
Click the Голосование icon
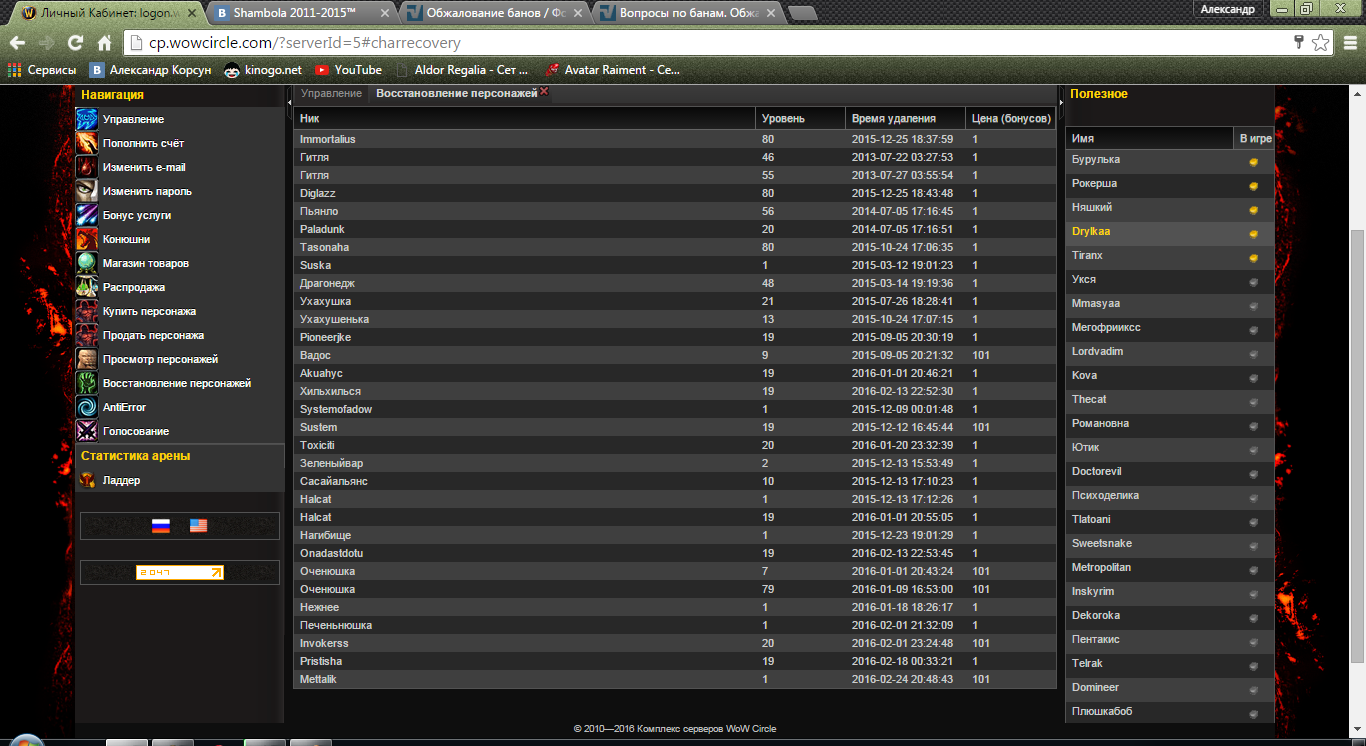point(87,431)
